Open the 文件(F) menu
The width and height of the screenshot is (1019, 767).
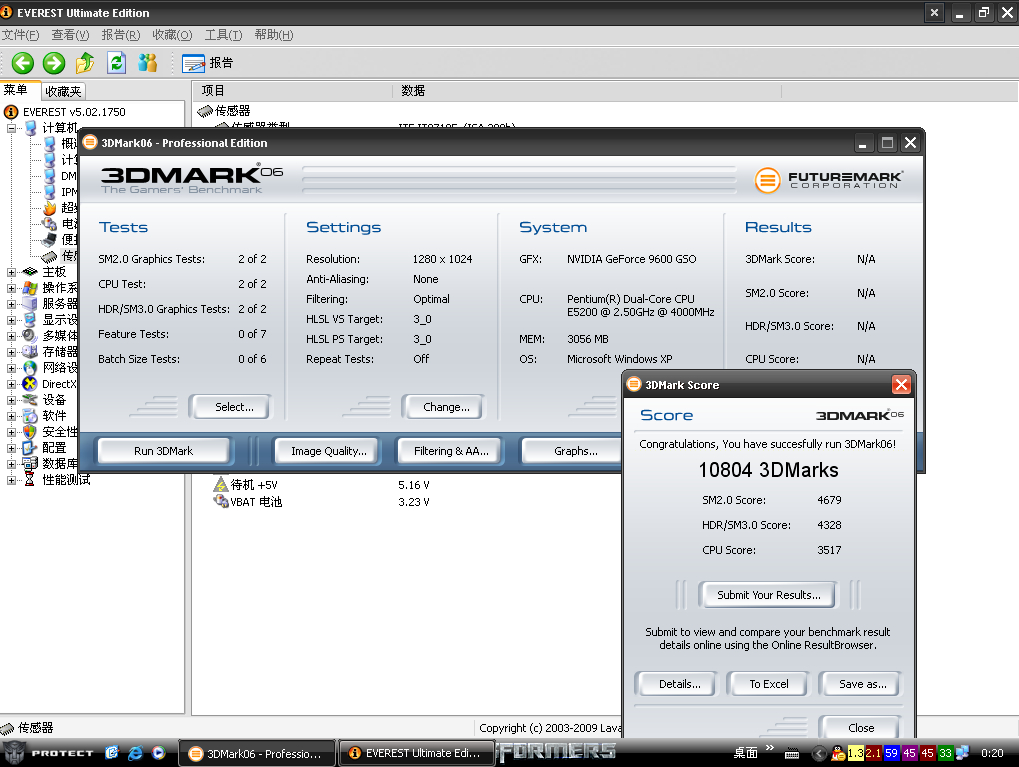click(20, 35)
